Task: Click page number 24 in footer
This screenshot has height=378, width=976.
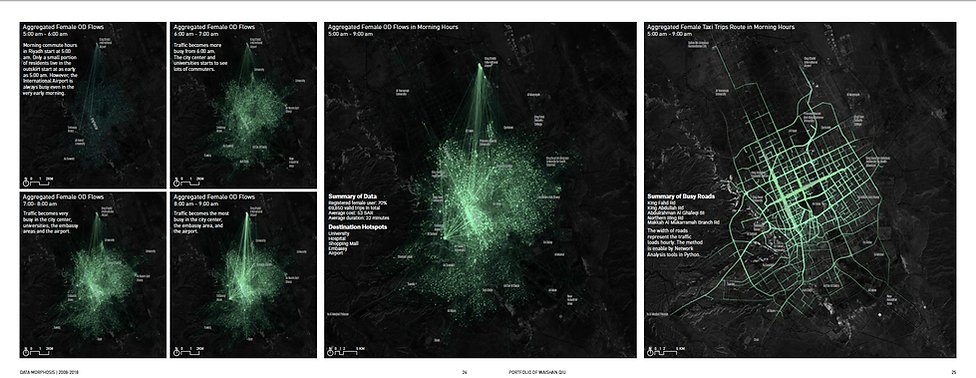Action: tap(464, 372)
